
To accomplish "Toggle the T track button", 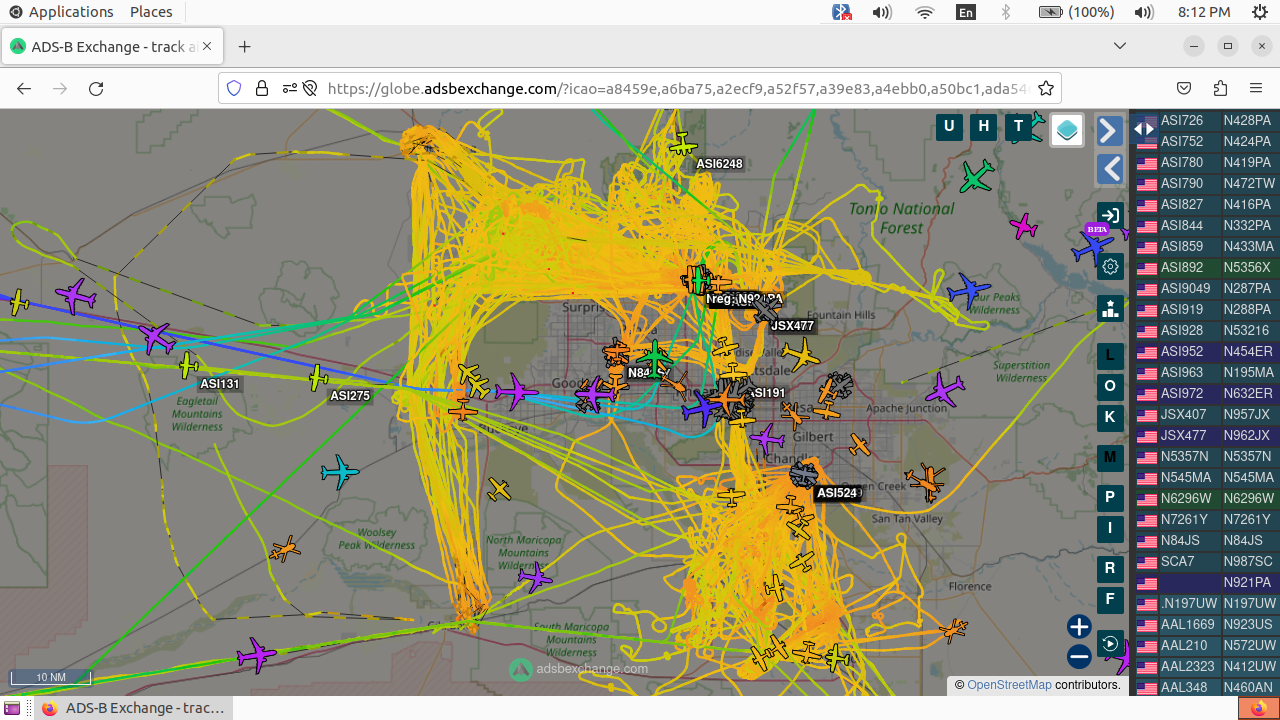I will coord(1019,126).
